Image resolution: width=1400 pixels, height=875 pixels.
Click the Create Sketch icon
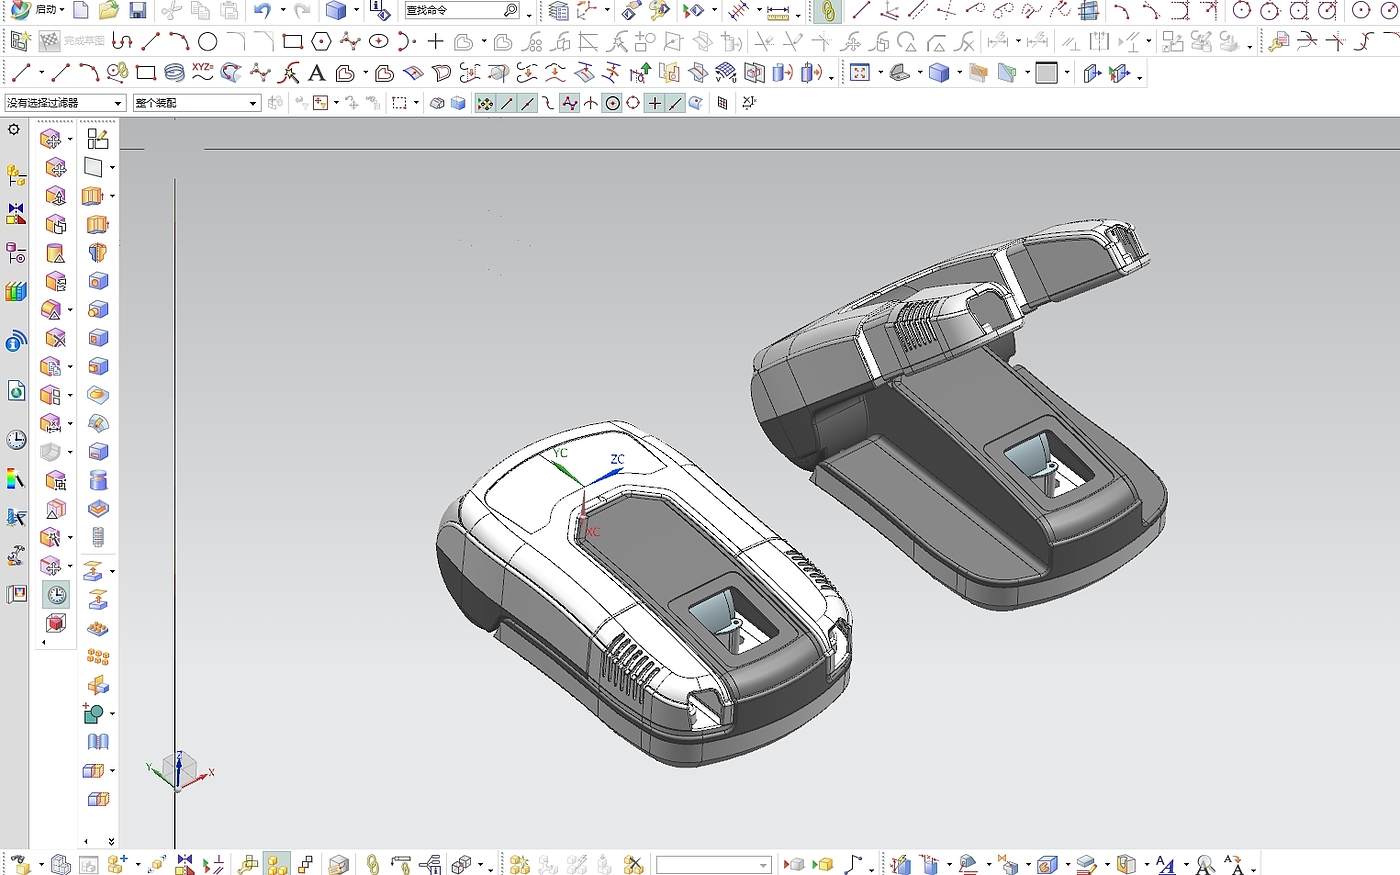[20, 42]
